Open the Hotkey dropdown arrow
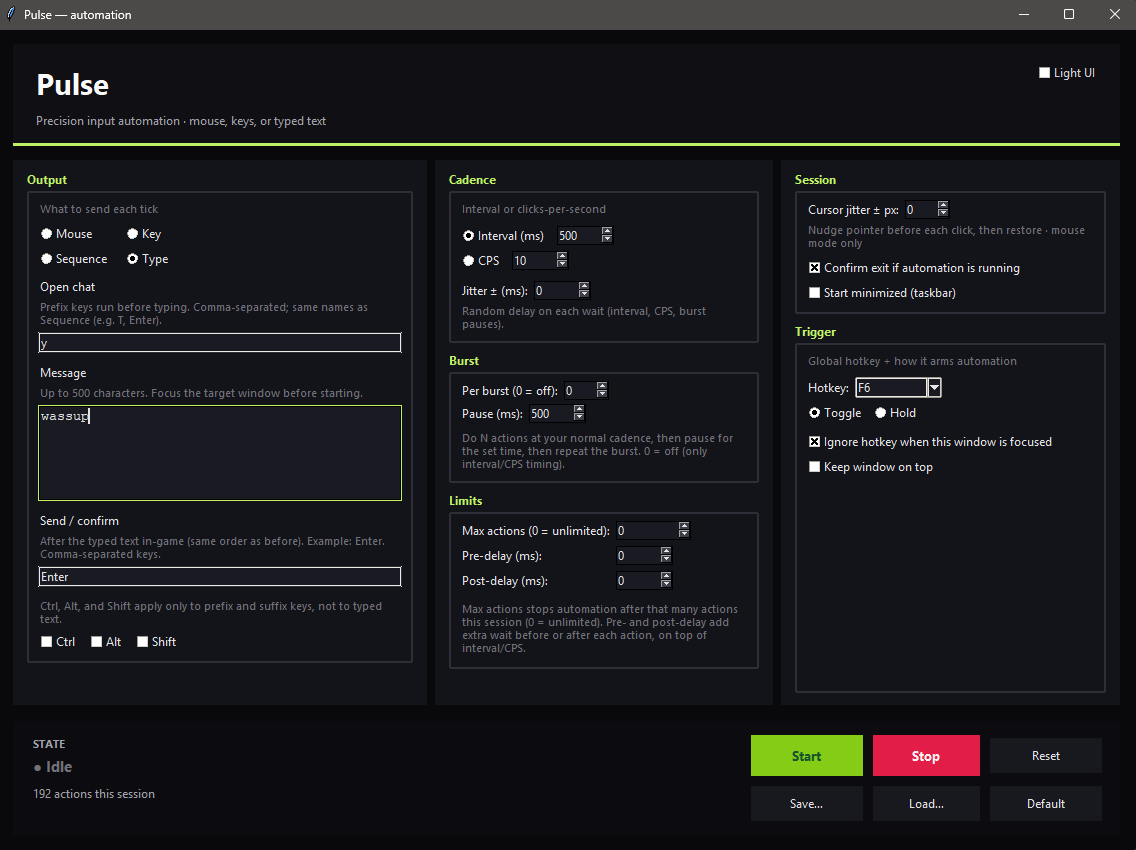The height and width of the screenshot is (850, 1136). point(935,388)
